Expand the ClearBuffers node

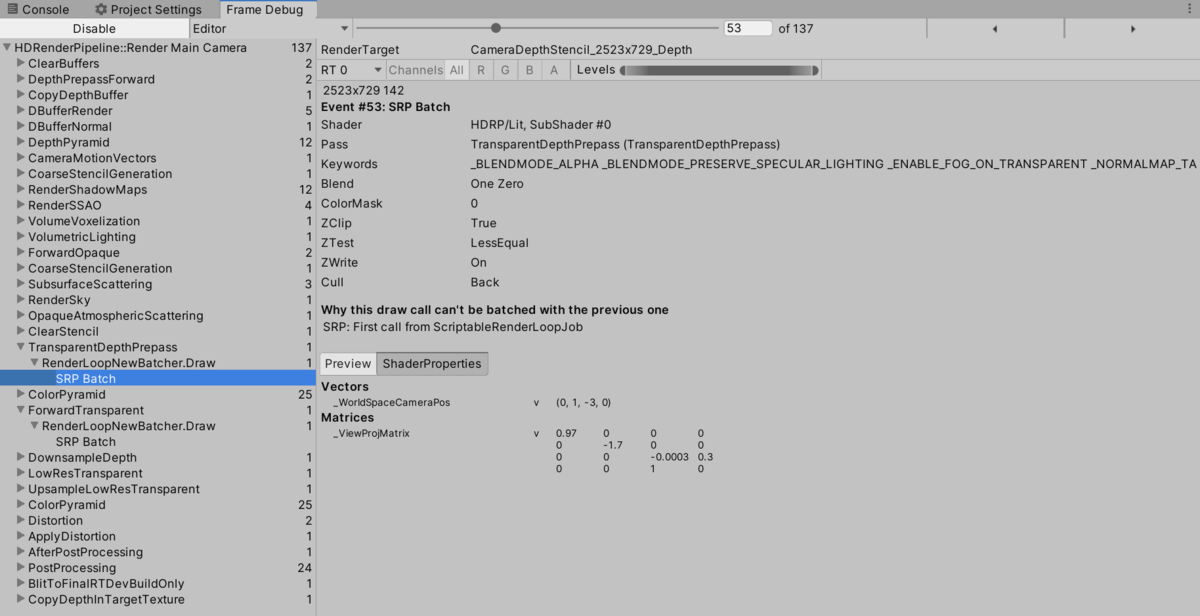click(x=21, y=63)
